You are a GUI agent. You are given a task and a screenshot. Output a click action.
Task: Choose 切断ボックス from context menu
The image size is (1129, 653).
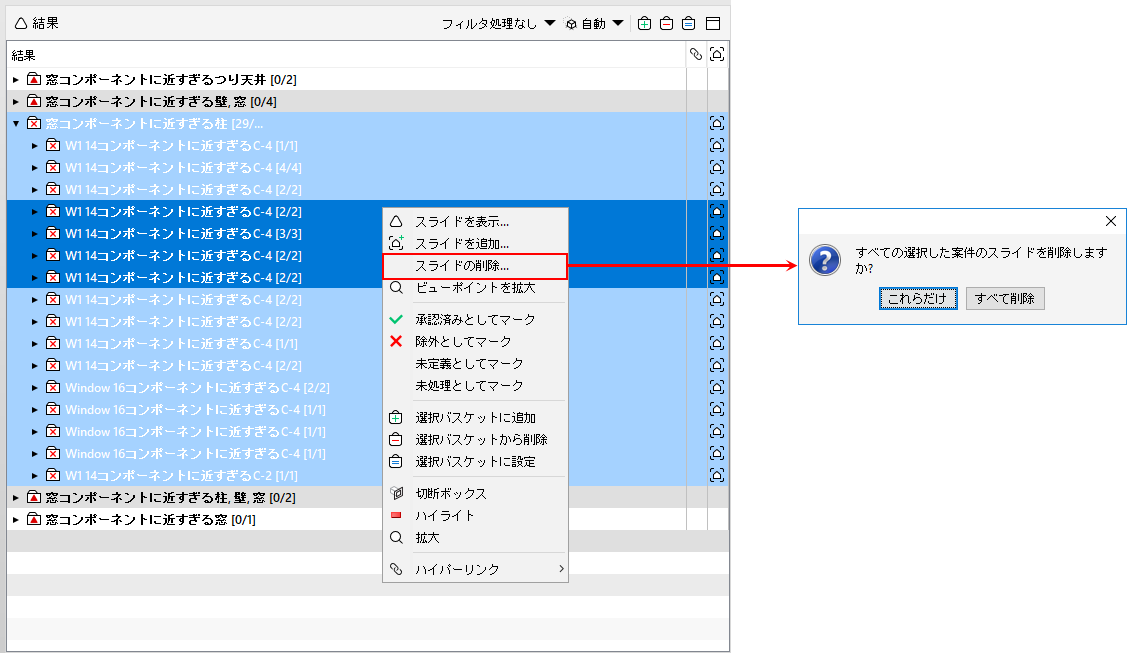point(475,493)
